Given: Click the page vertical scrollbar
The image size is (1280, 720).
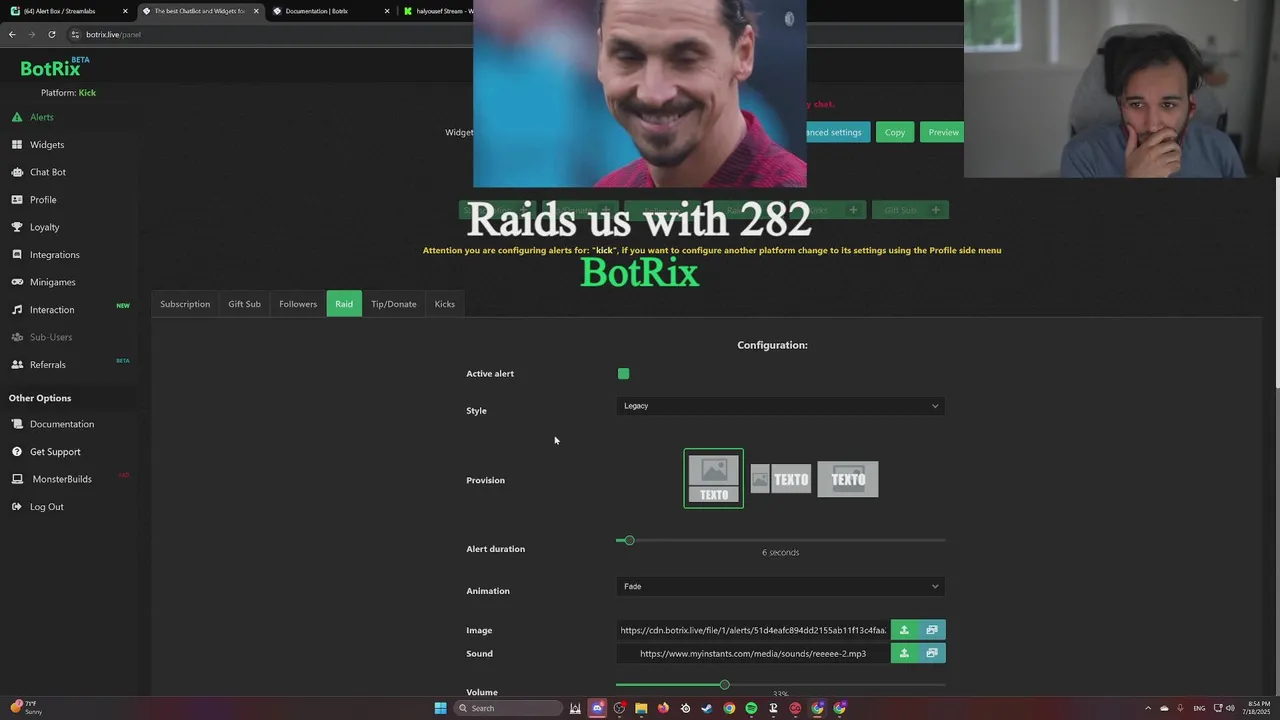Looking at the screenshot, I should click(x=1276, y=283).
